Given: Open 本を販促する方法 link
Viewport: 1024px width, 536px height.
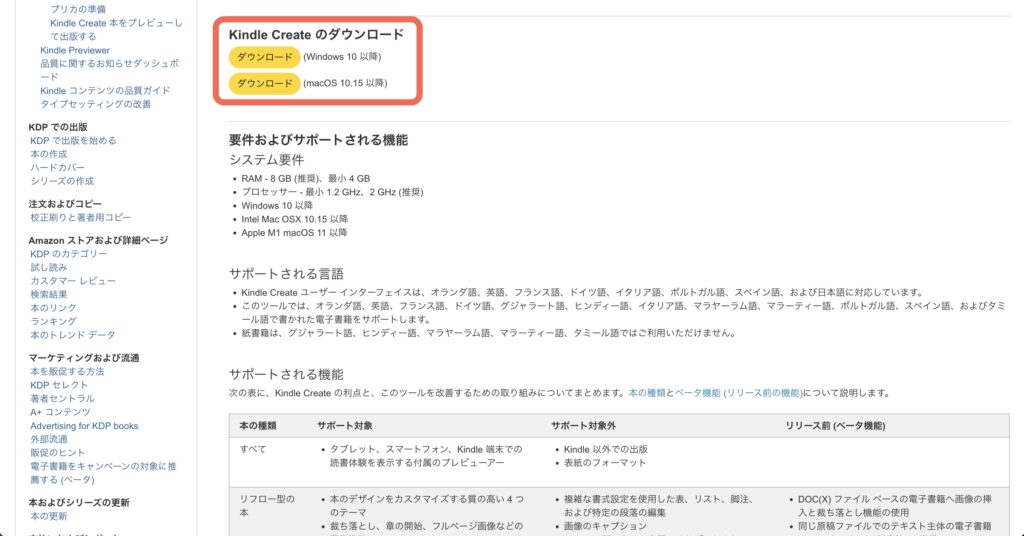Looking at the screenshot, I should click(x=67, y=371).
